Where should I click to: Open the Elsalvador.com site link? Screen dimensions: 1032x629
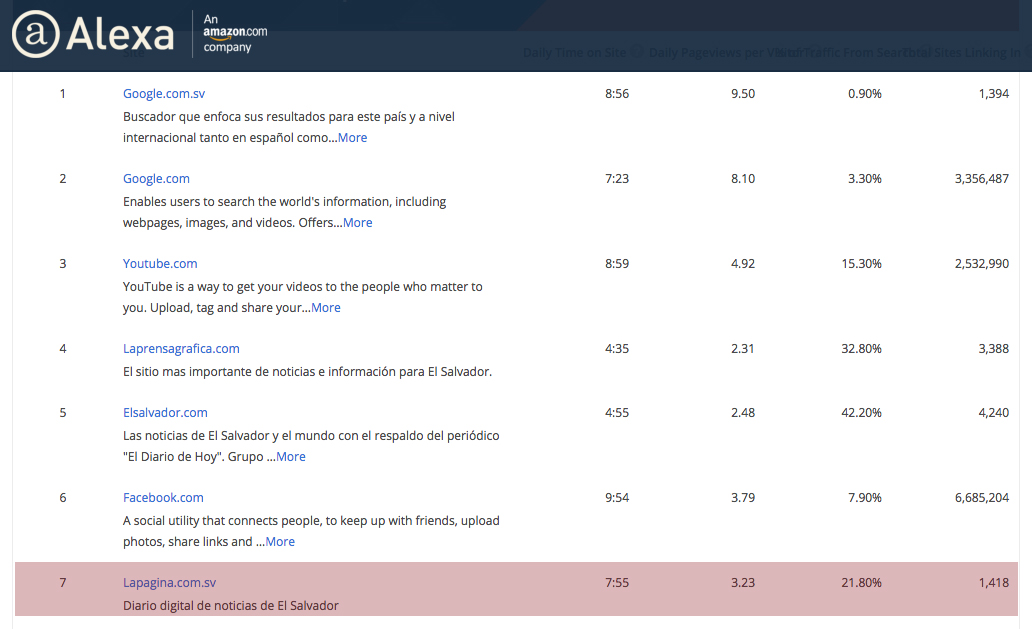[x=165, y=413]
